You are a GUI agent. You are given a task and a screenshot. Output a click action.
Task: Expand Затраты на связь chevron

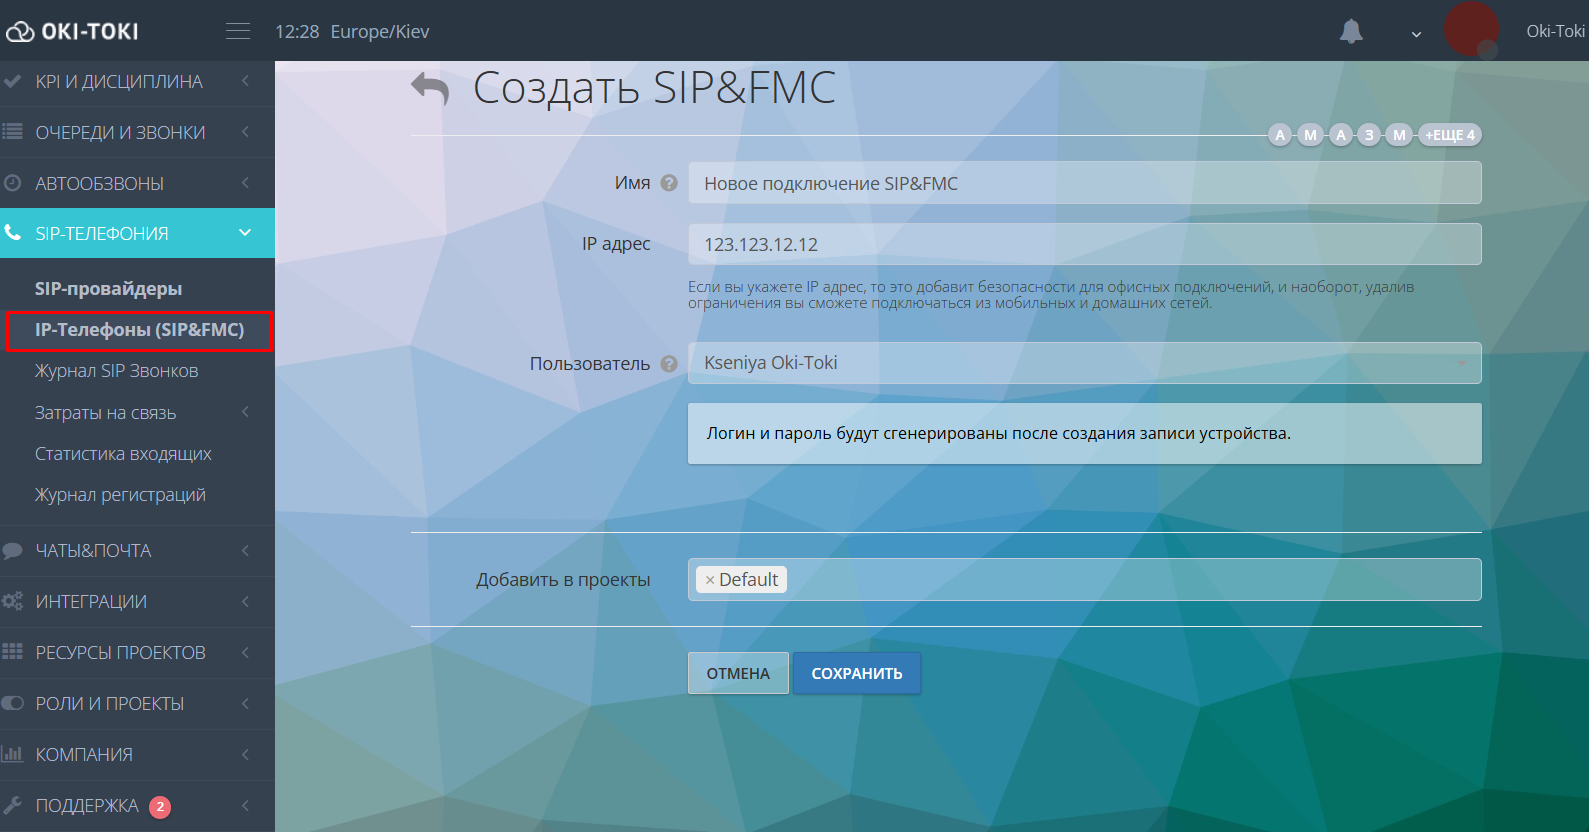coord(245,412)
